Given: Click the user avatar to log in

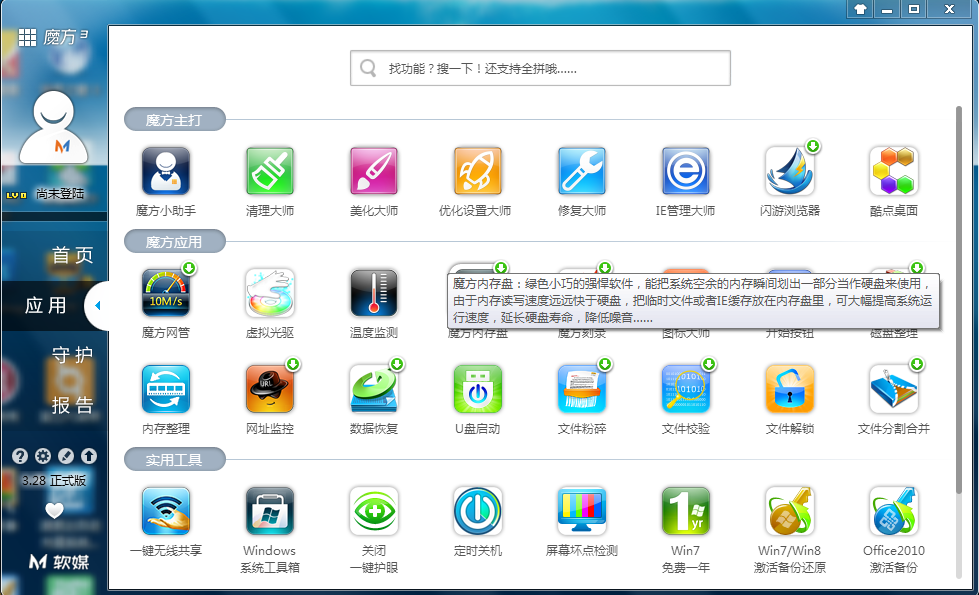Looking at the screenshot, I should [x=54, y=128].
